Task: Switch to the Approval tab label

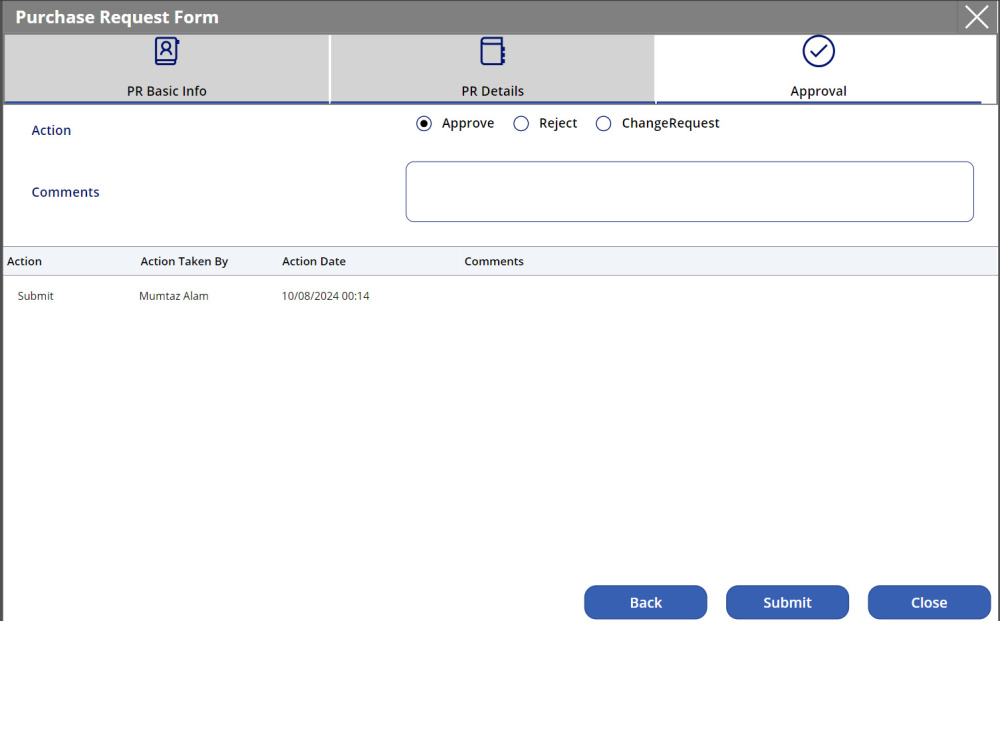Action: click(x=818, y=91)
